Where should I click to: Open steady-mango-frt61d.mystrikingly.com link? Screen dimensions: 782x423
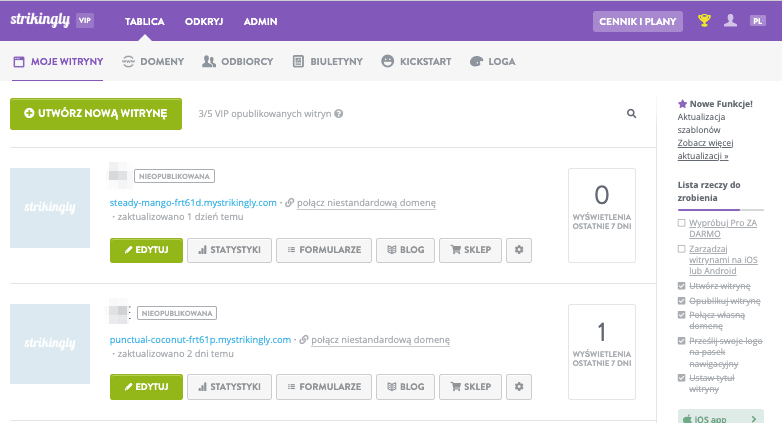point(193,203)
